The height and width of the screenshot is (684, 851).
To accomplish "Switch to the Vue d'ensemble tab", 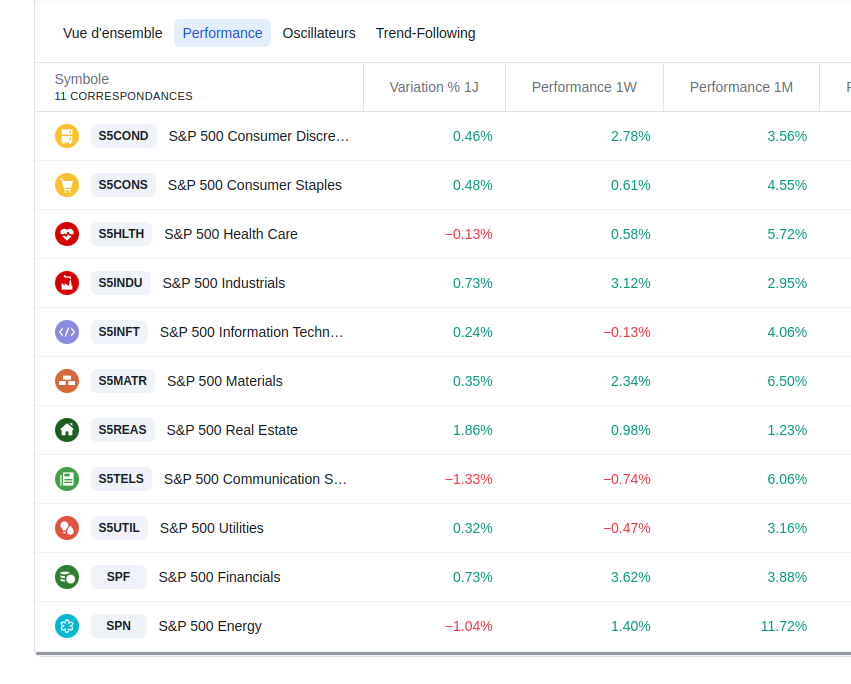I will pos(112,33).
